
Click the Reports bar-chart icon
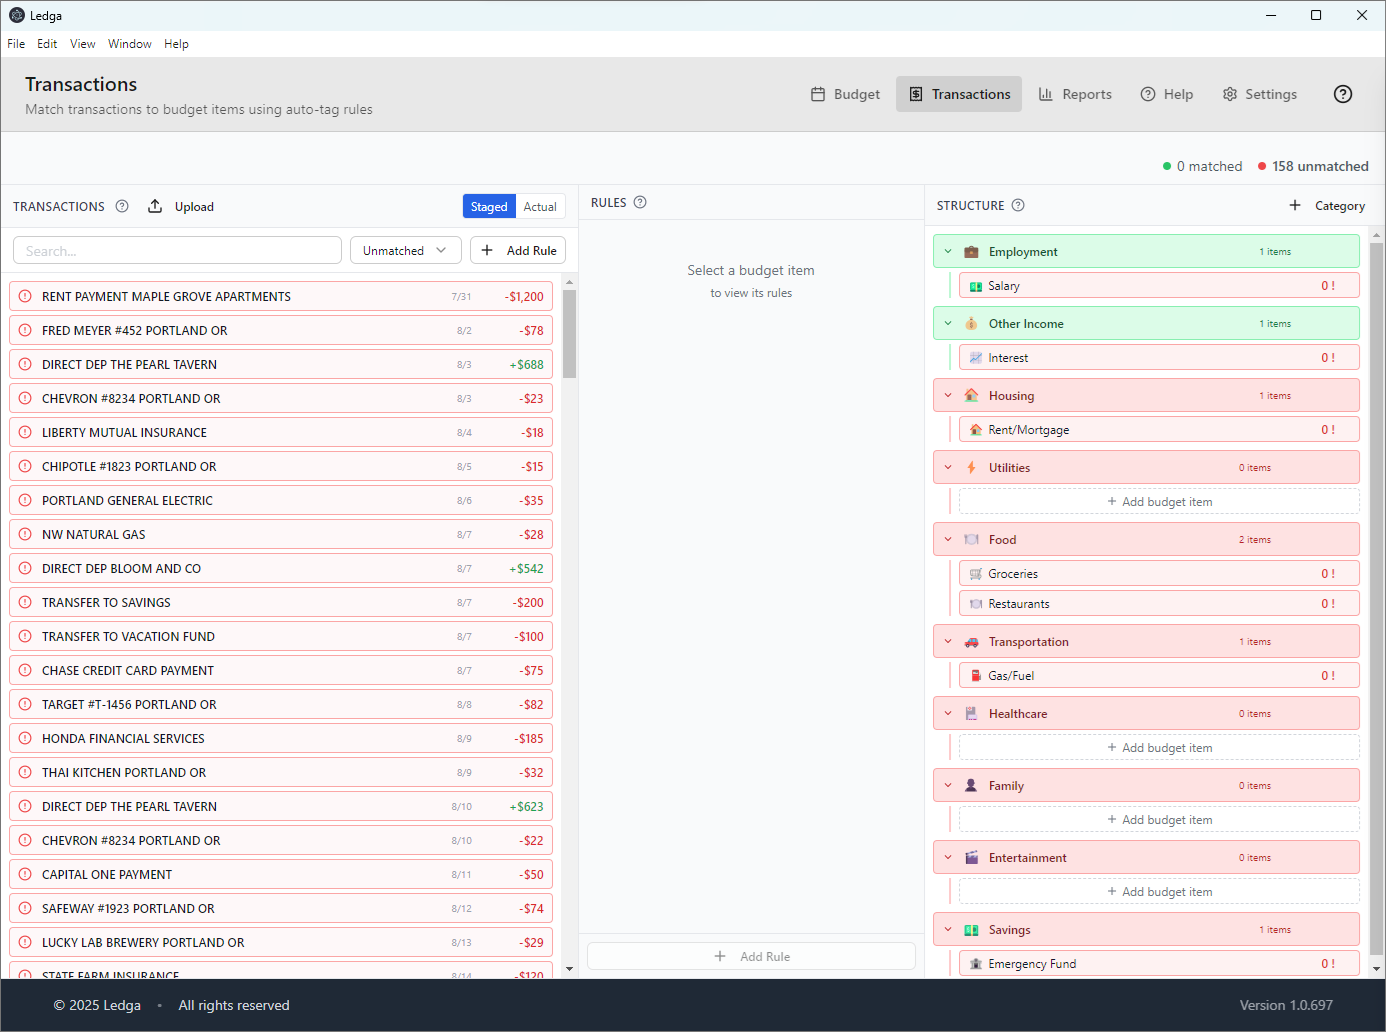pyautogui.click(x=1045, y=93)
